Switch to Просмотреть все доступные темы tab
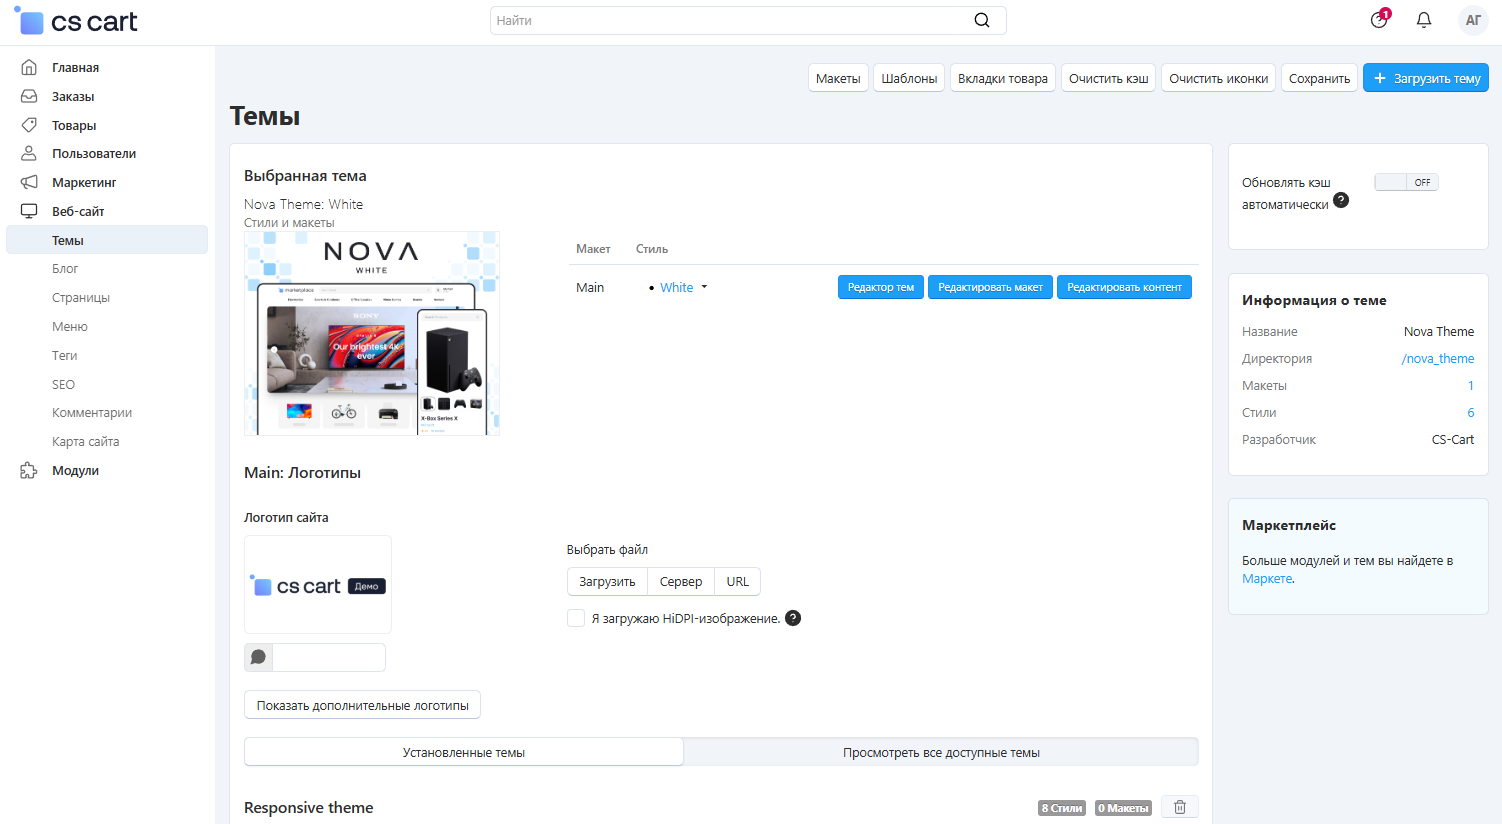 click(940, 752)
